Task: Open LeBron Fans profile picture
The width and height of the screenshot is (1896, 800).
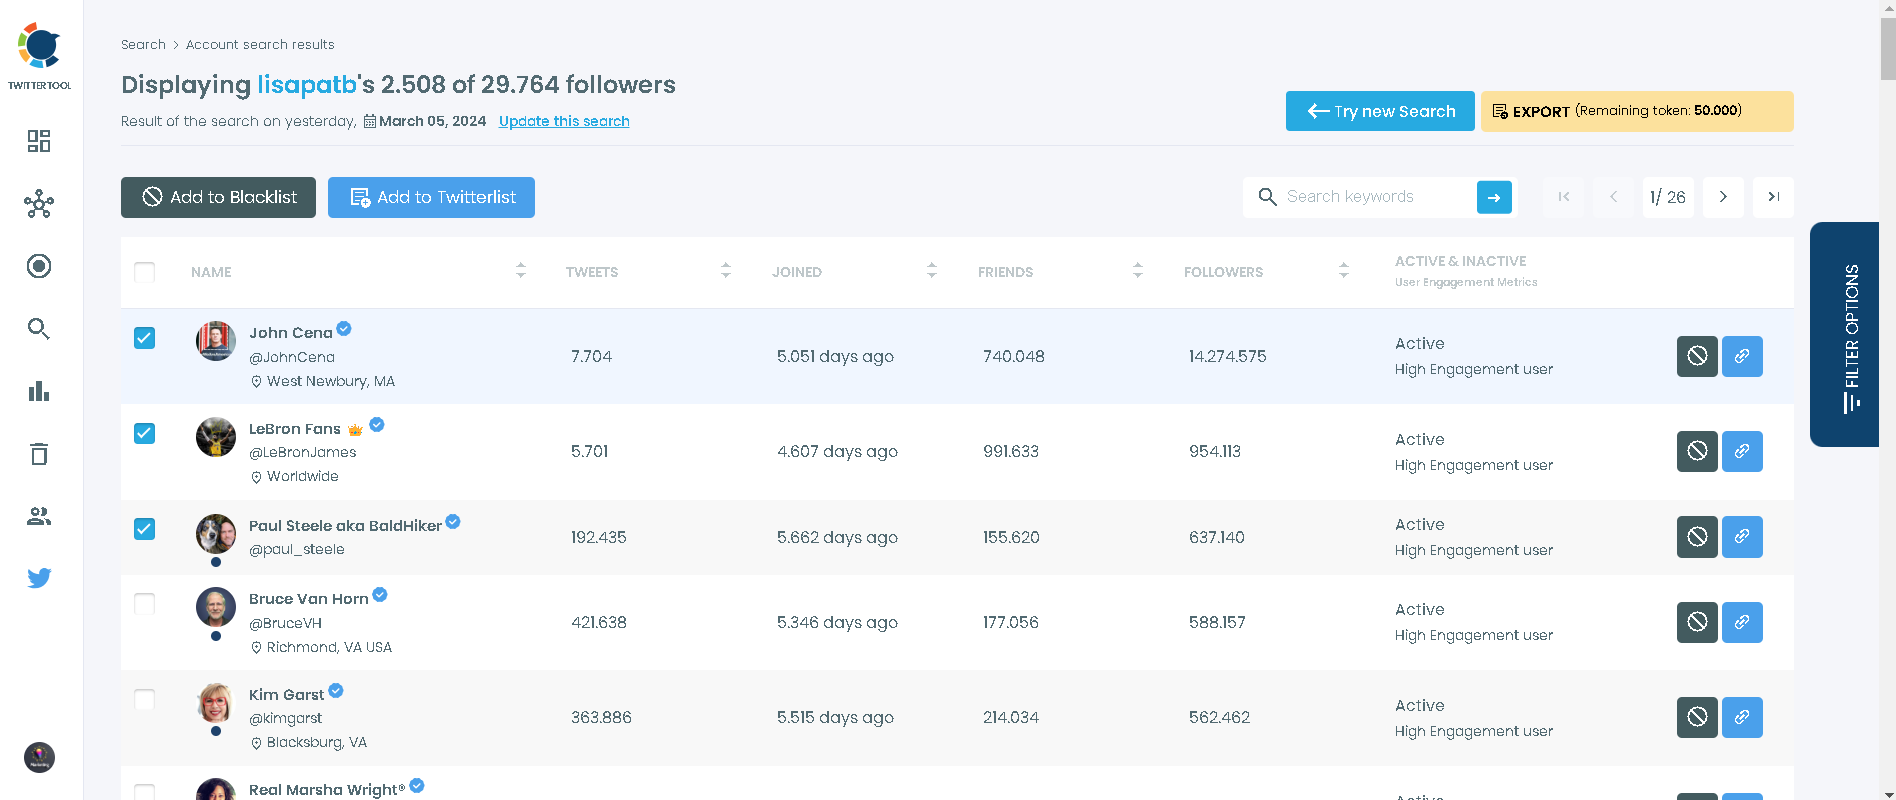Action: click(216, 437)
